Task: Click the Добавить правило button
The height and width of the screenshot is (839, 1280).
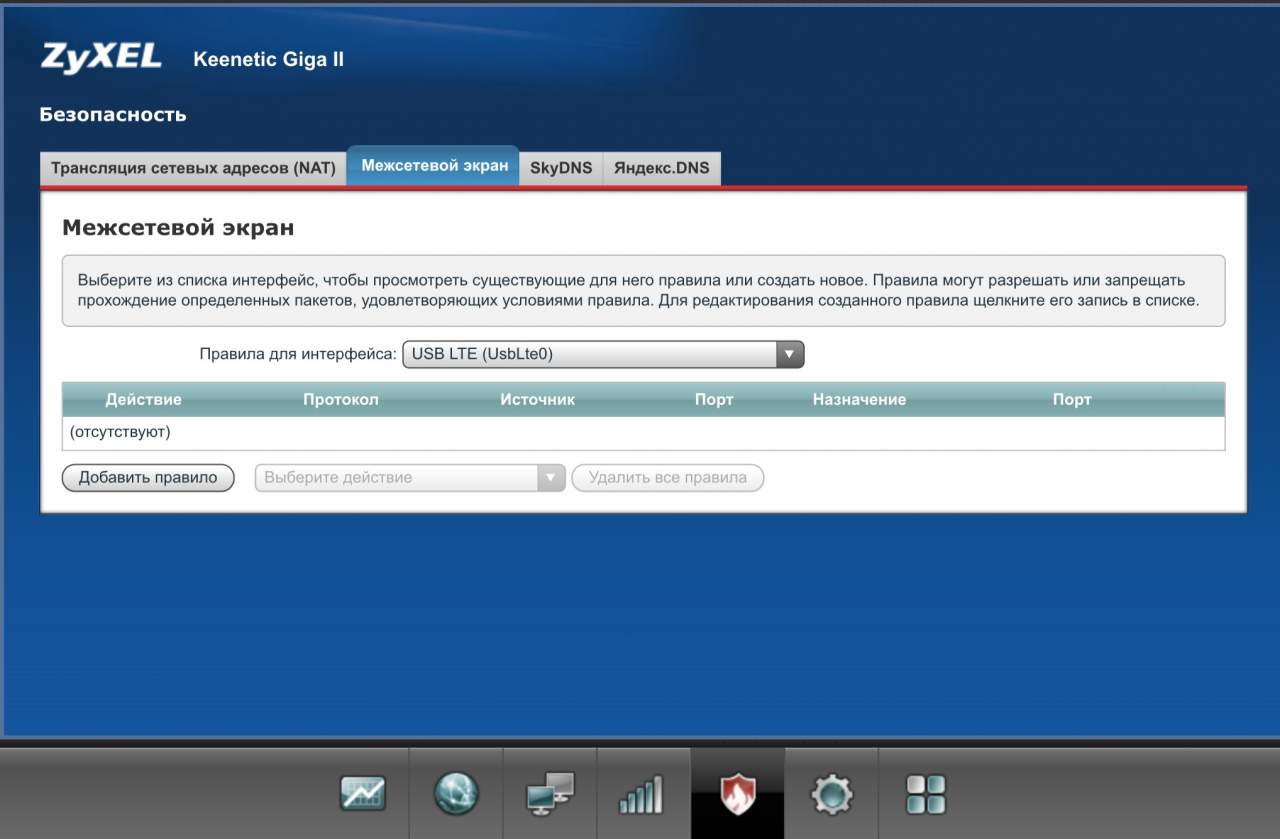Action: (148, 478)
